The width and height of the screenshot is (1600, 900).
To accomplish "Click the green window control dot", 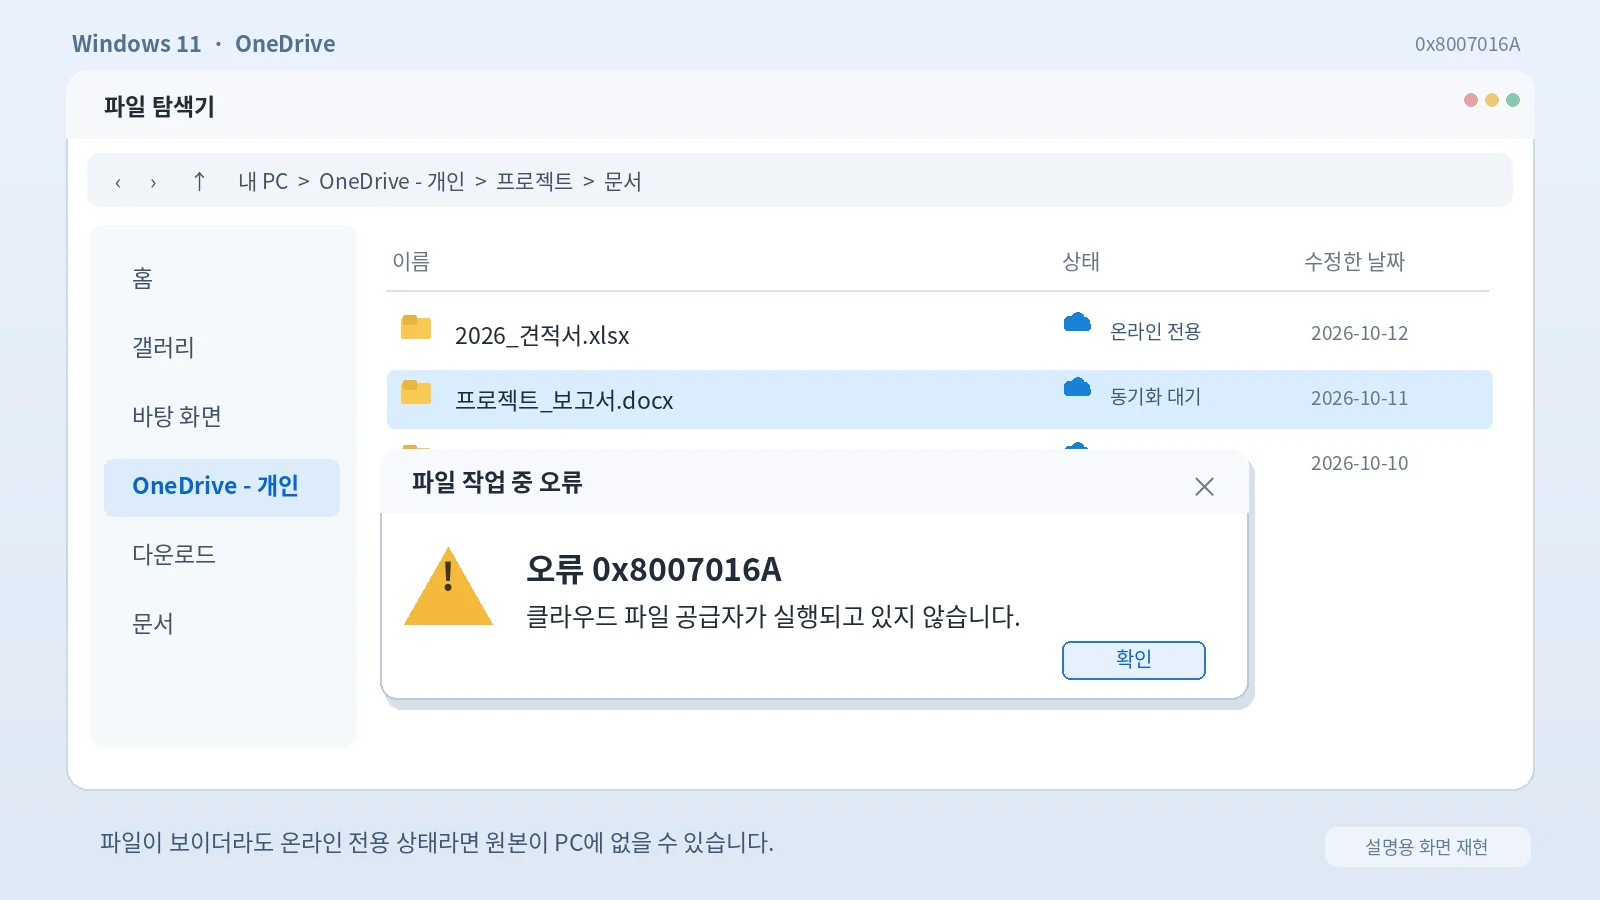I will 1513,100.
